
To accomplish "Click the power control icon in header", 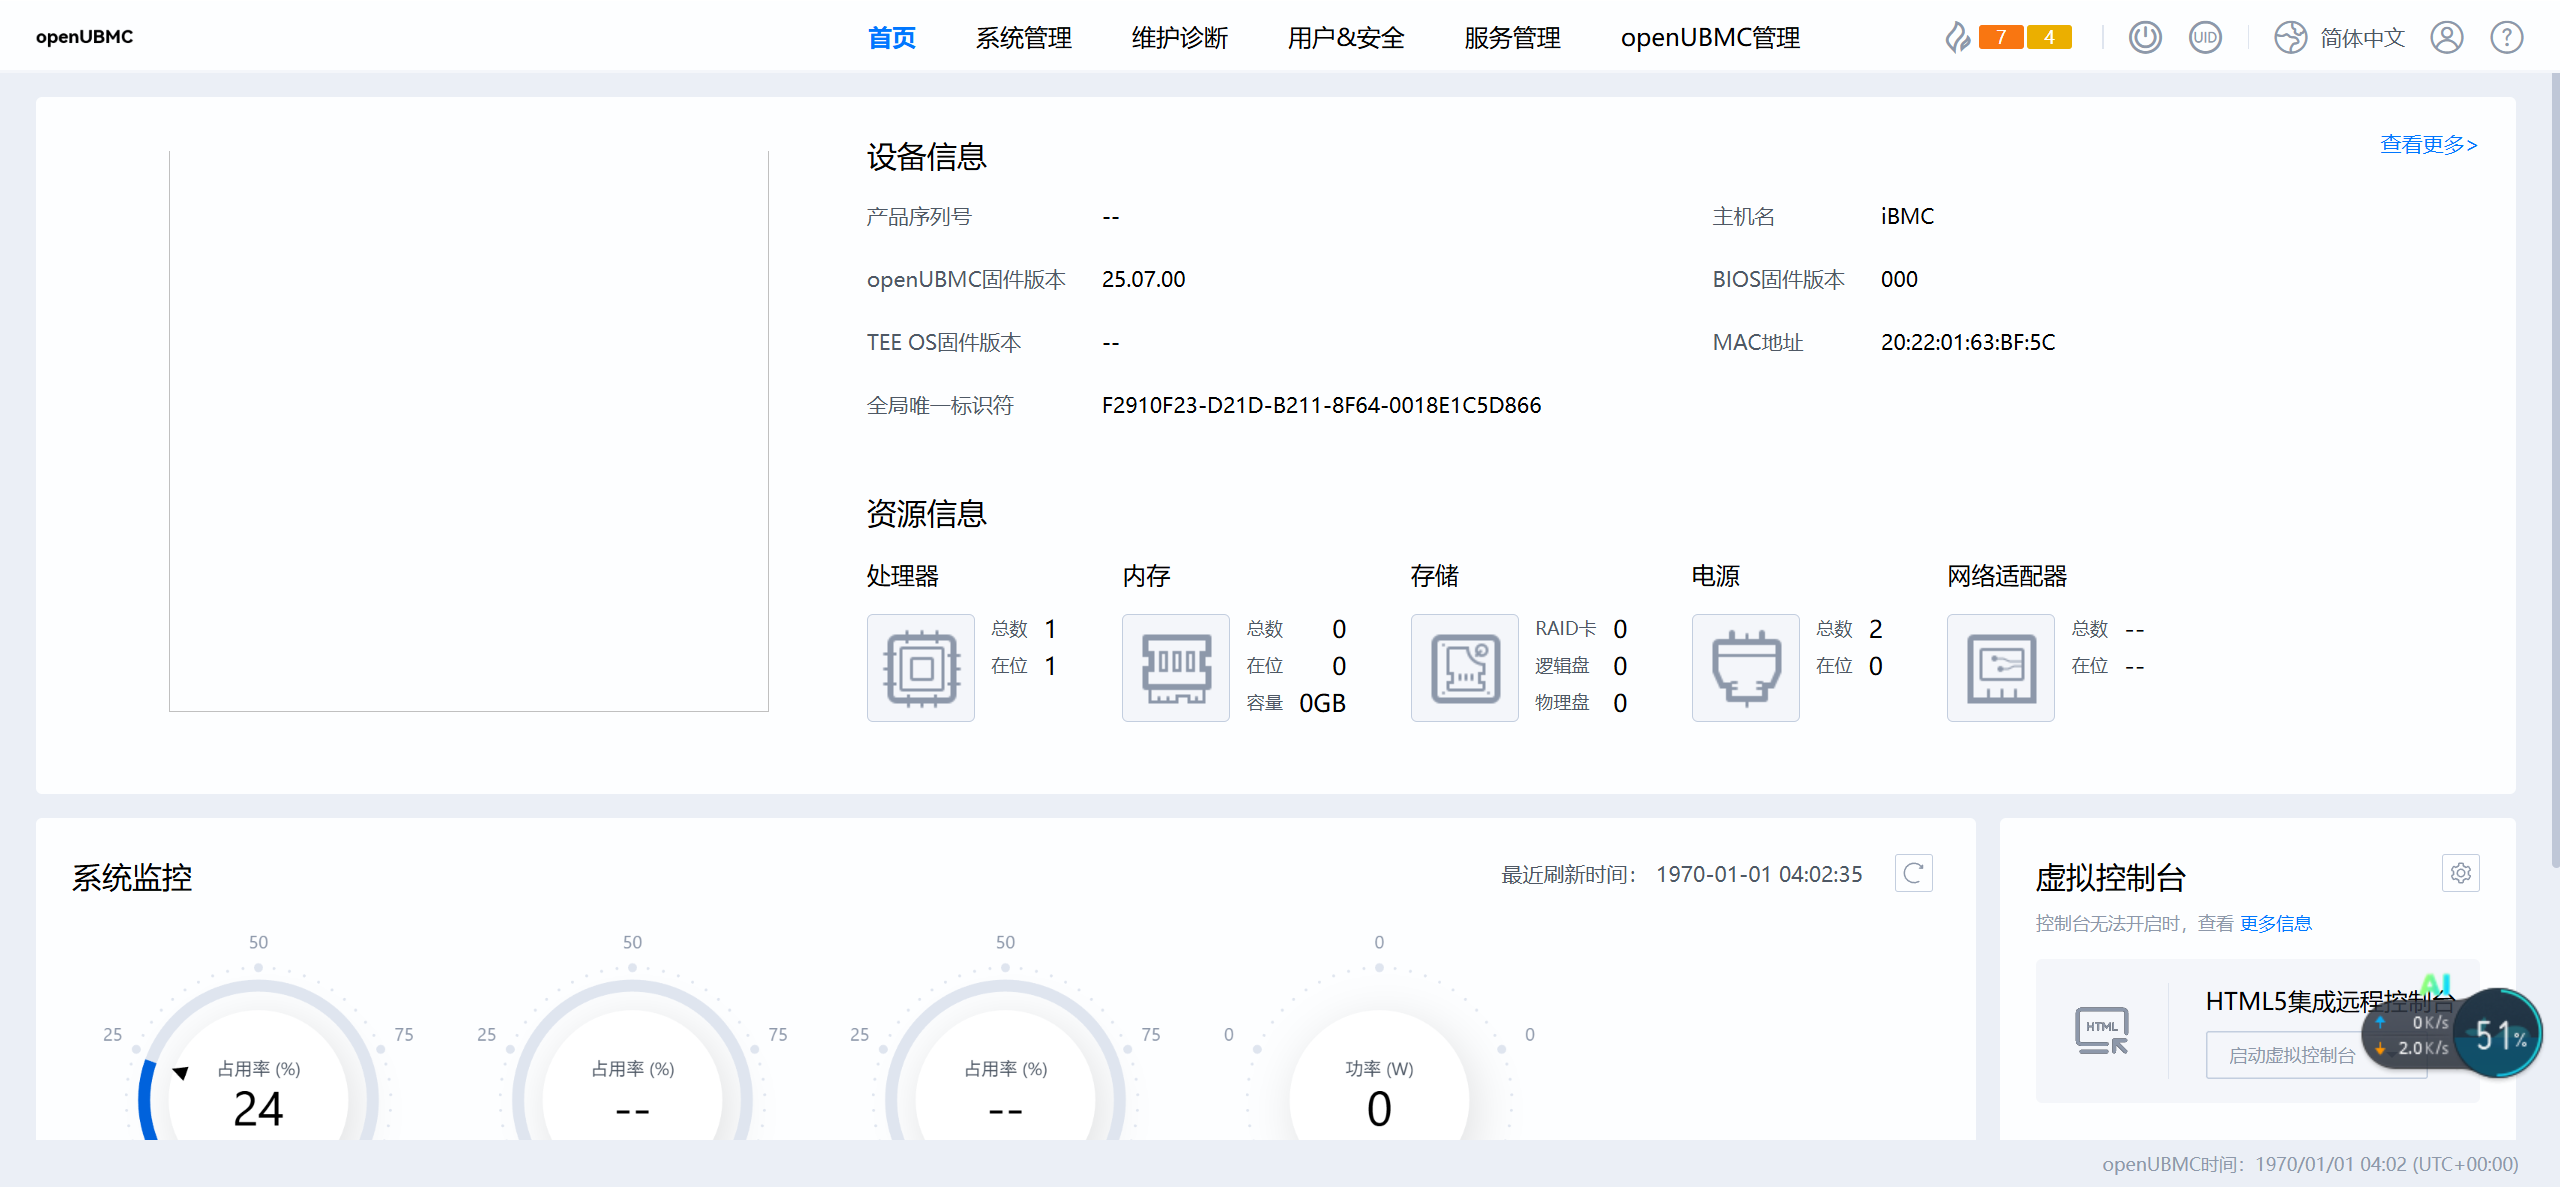I will coord(2144,38).
